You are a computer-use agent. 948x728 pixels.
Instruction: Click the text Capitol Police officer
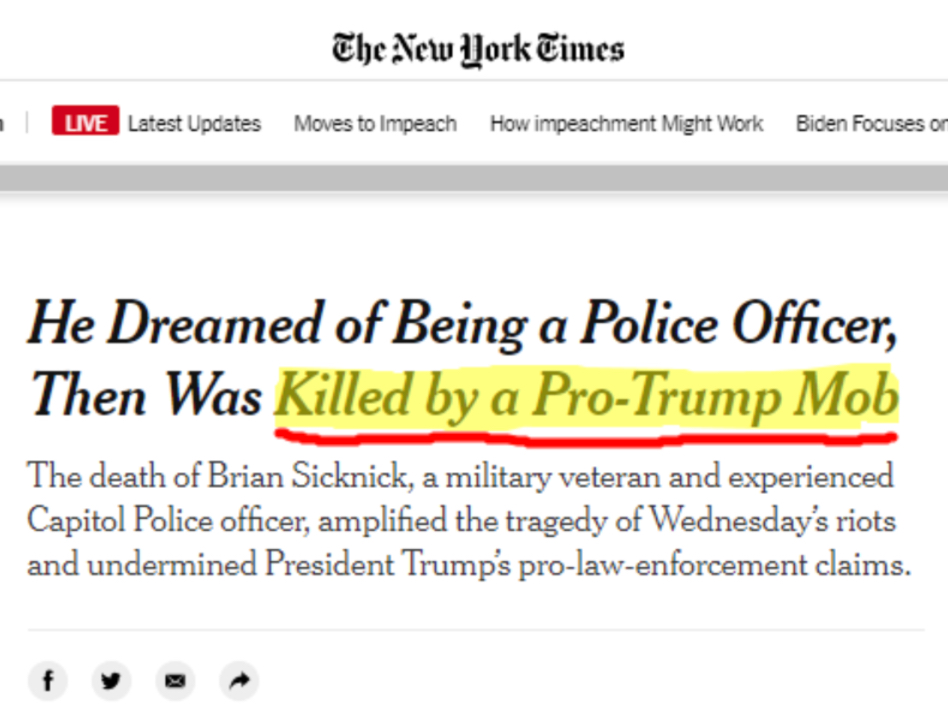point(169,521)
